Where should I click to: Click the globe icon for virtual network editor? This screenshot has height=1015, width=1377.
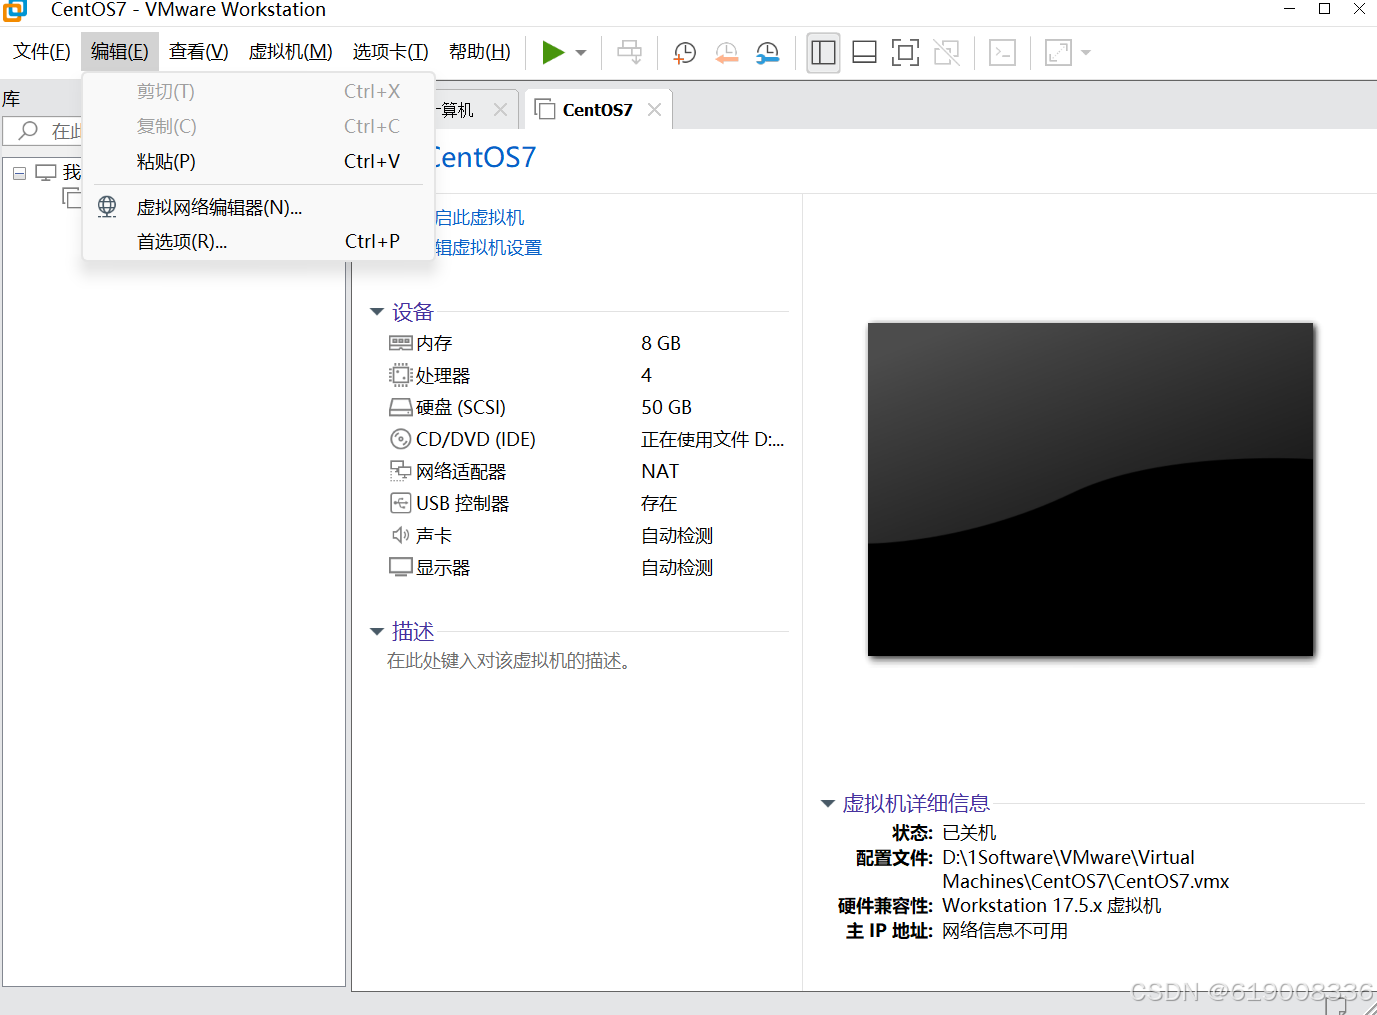pos(107,207)
